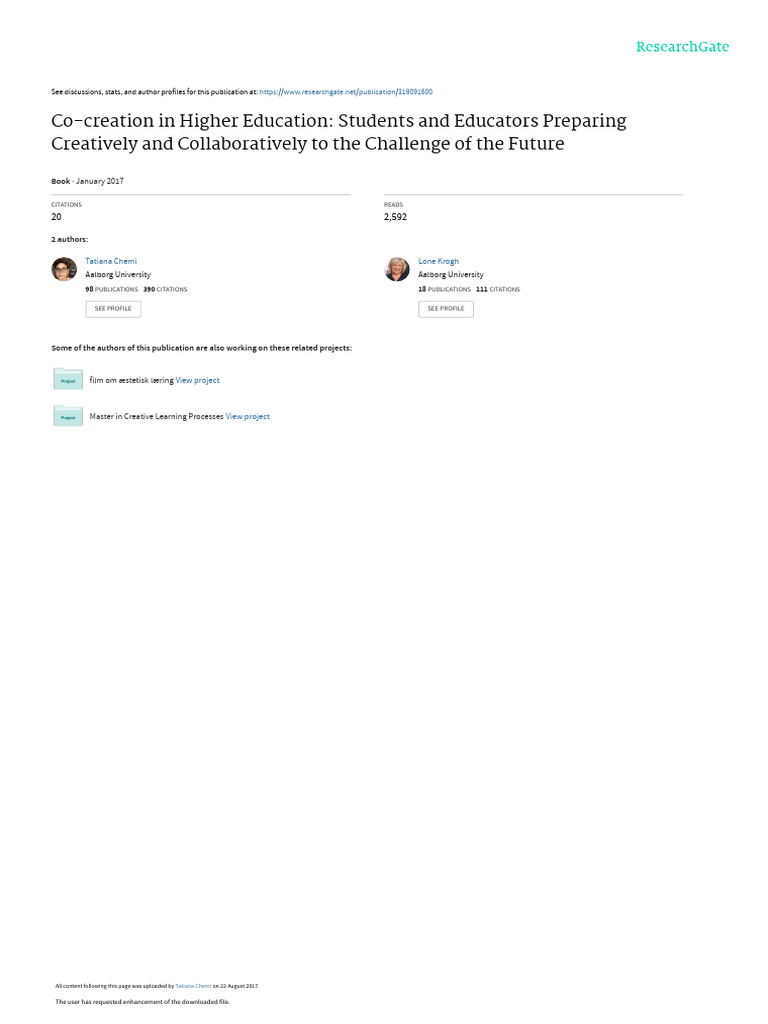The height and width of the screenshot is (1024, 768).
Task: Click Lone Krogh's 111 citations stat
Action: pyautogui.click(x=498, y=289)
